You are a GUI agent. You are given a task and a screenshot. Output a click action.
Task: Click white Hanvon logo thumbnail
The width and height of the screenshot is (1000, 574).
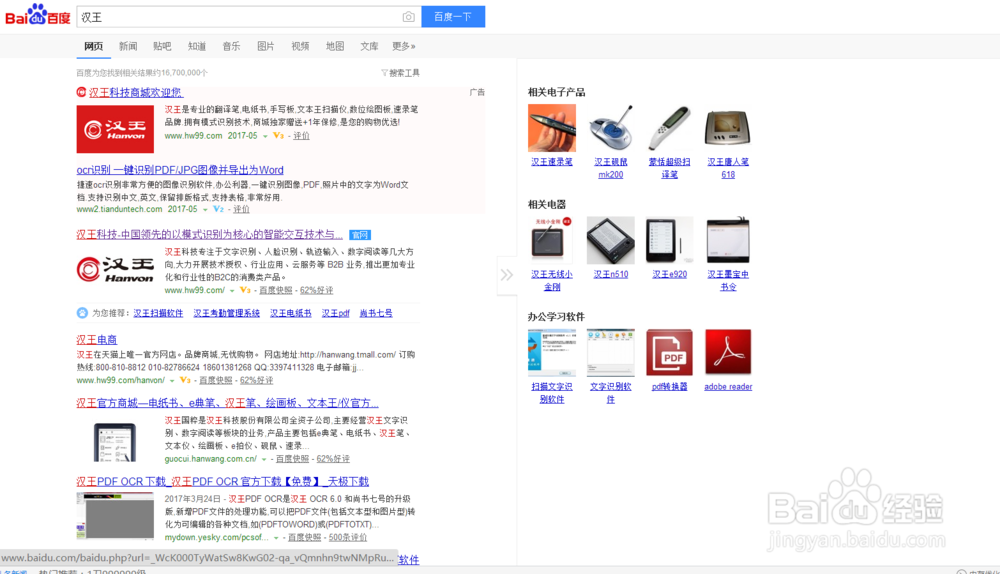pos(115,270)
